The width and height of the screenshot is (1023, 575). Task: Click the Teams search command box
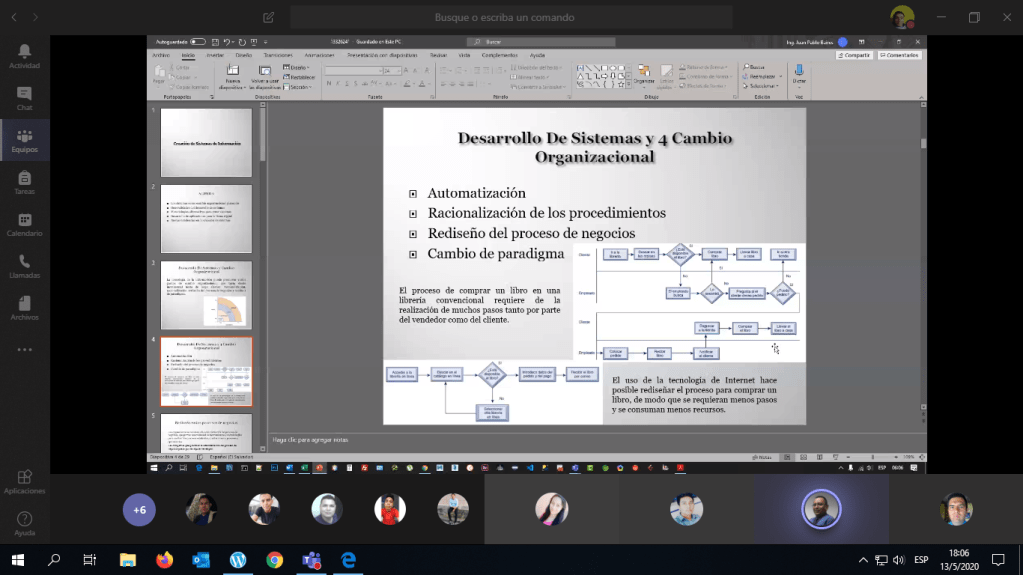511,17
